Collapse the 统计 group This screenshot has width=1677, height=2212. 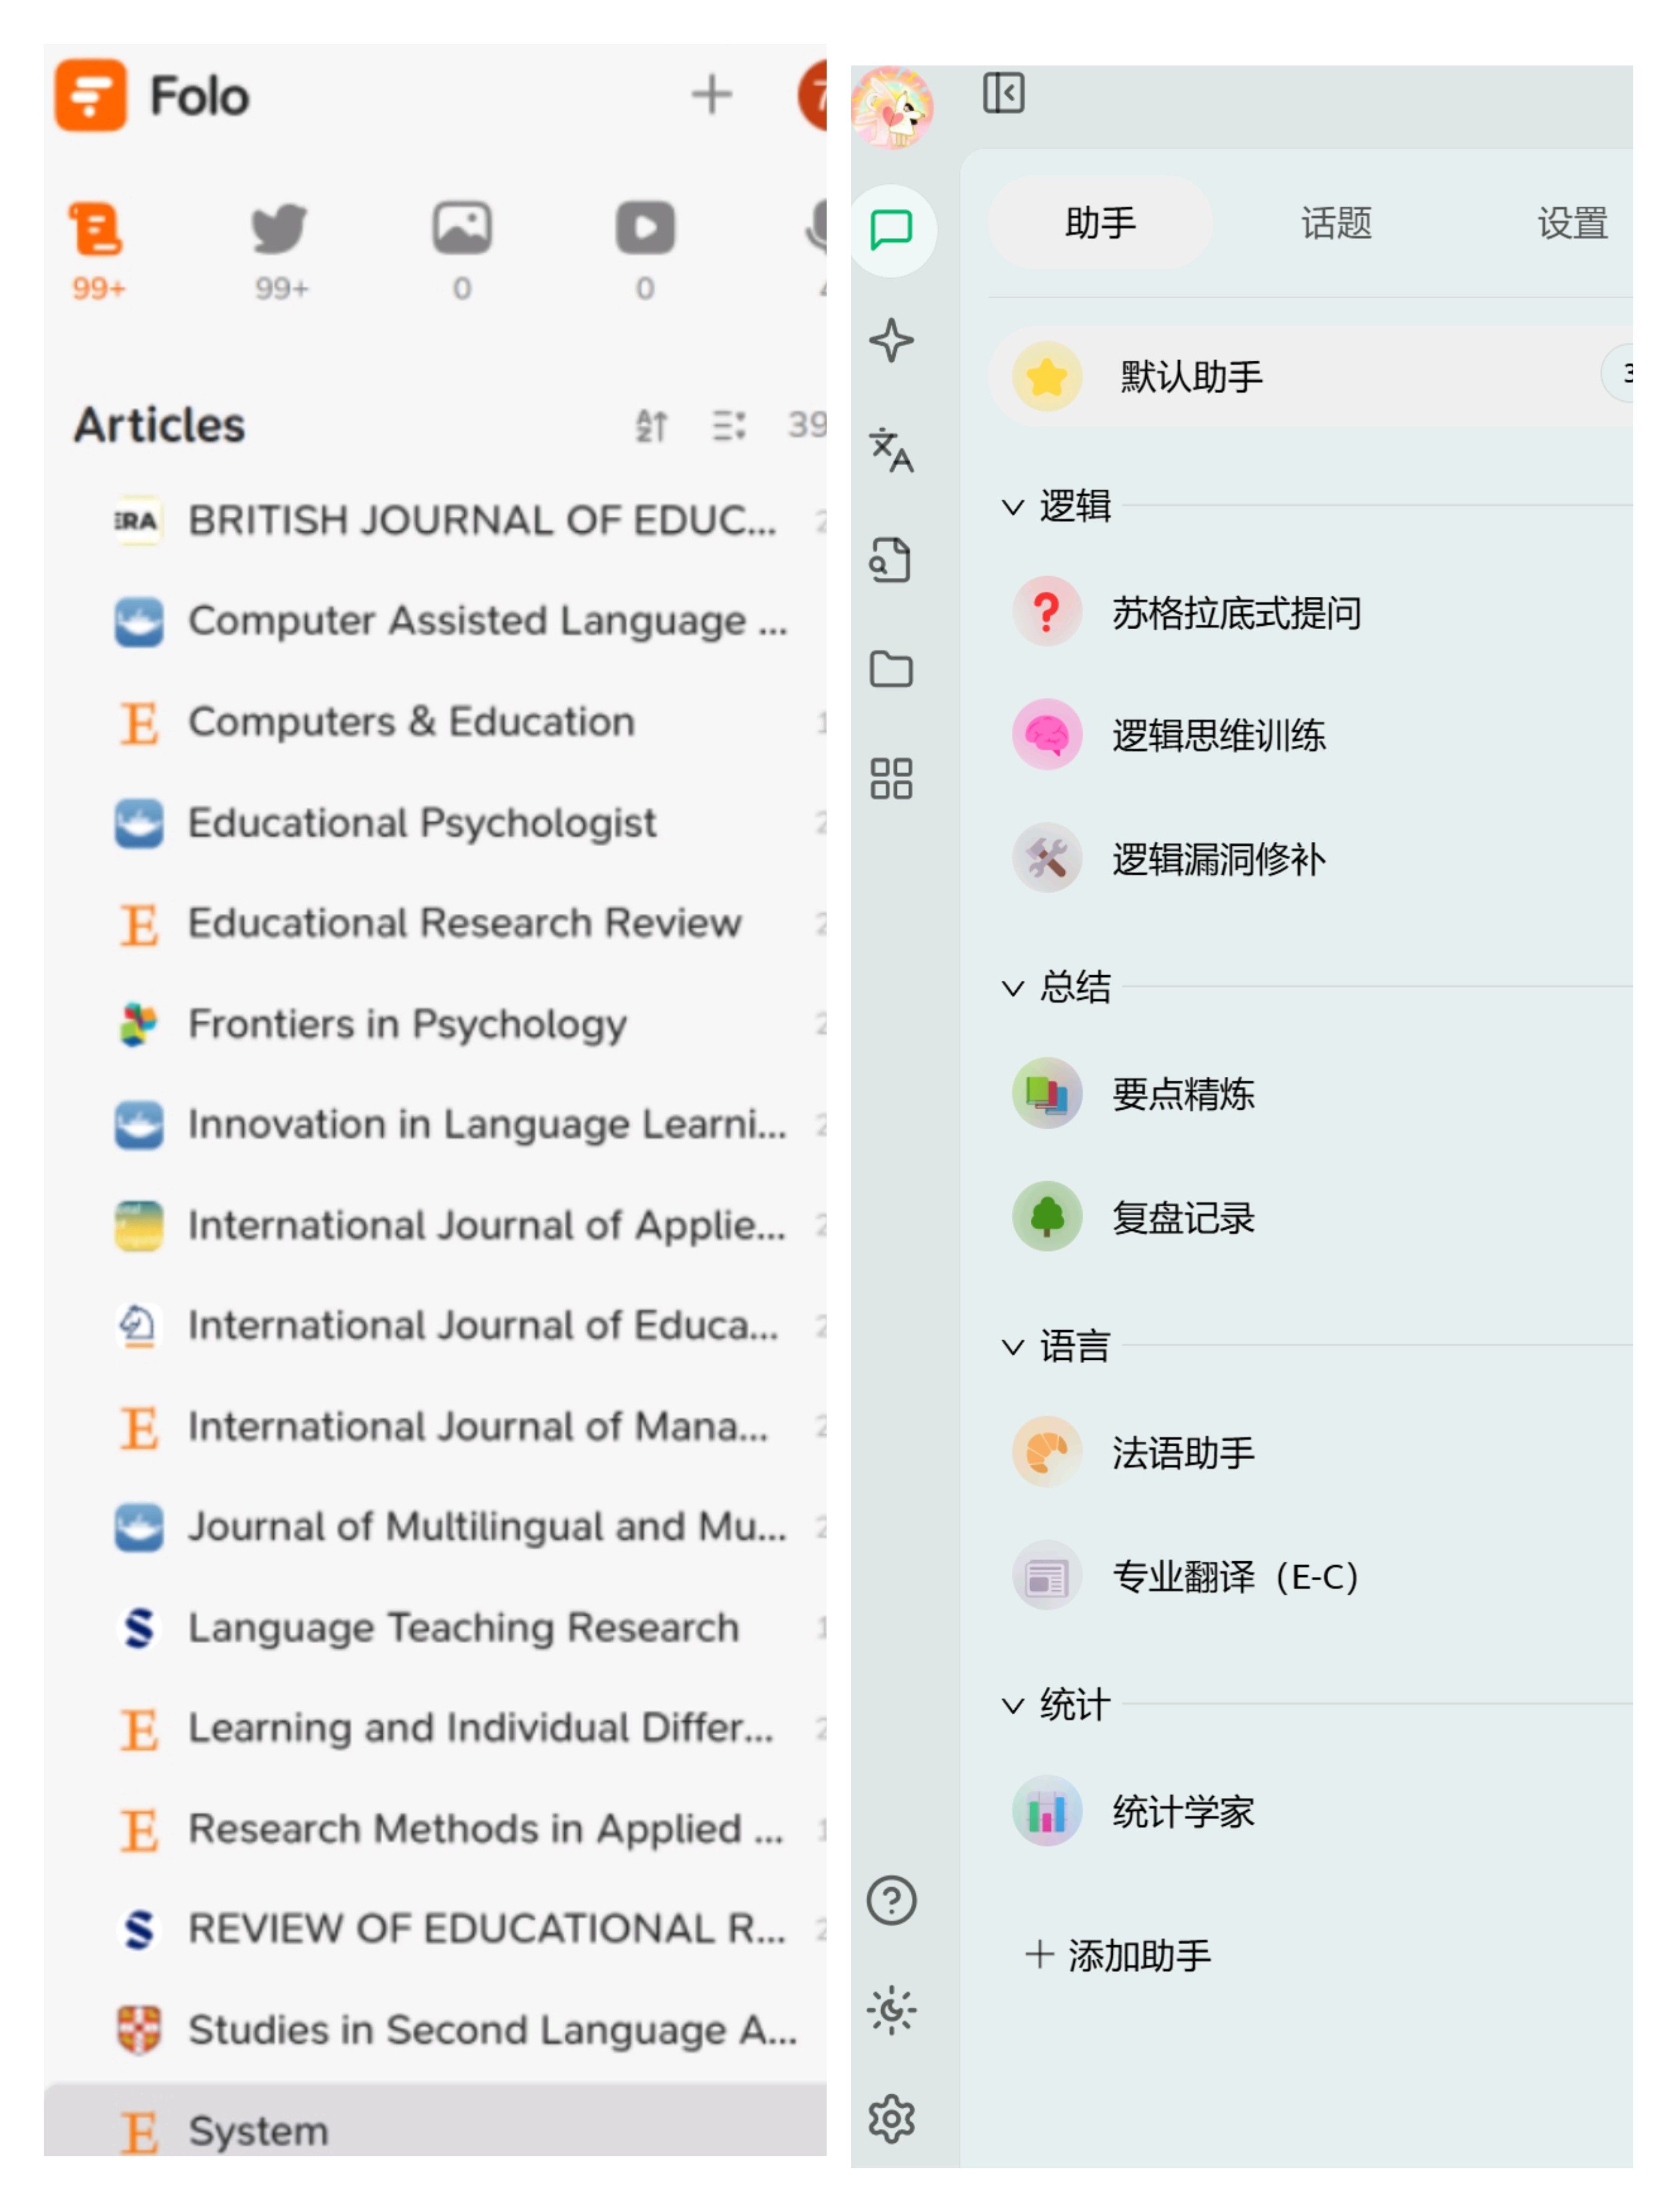click(x=1013, y=1705)
